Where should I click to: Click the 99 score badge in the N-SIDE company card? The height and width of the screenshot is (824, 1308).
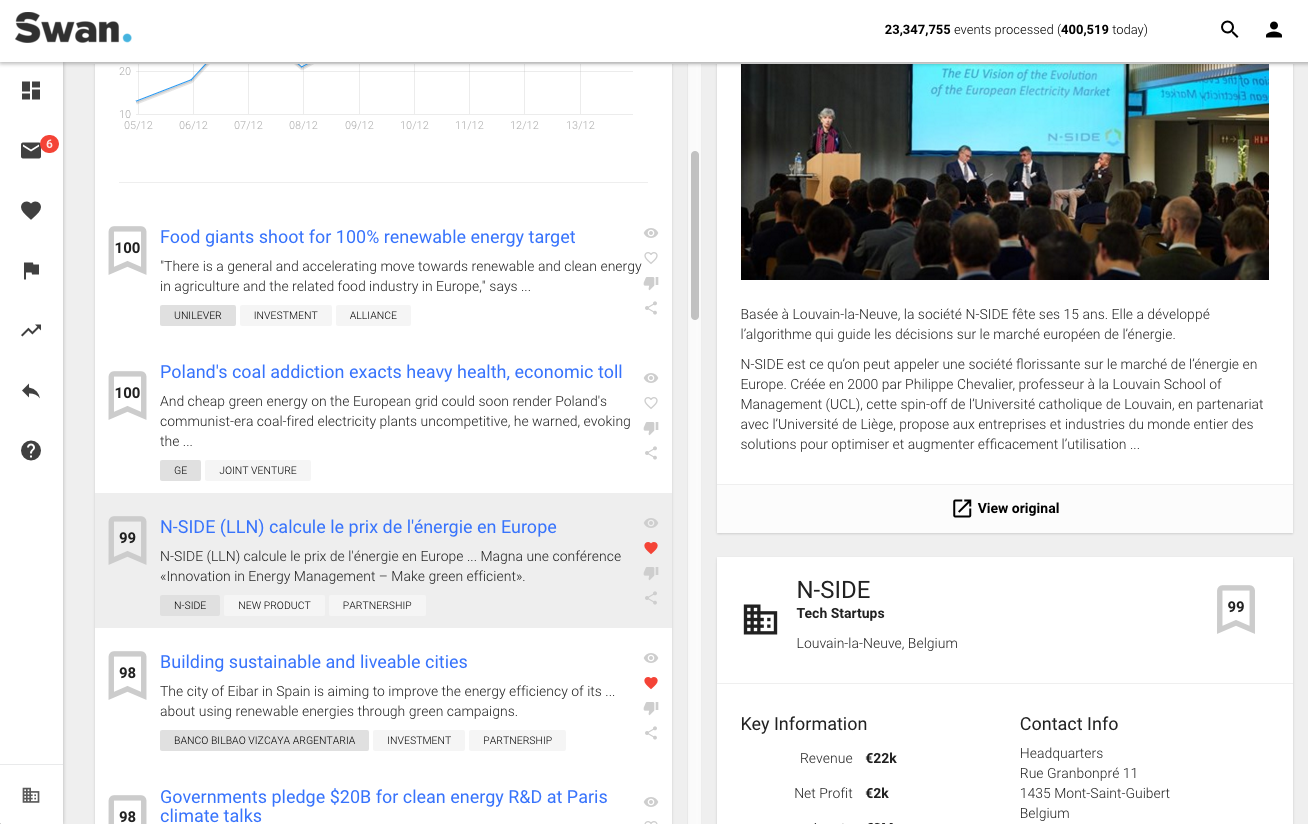tap(1236, 608)
